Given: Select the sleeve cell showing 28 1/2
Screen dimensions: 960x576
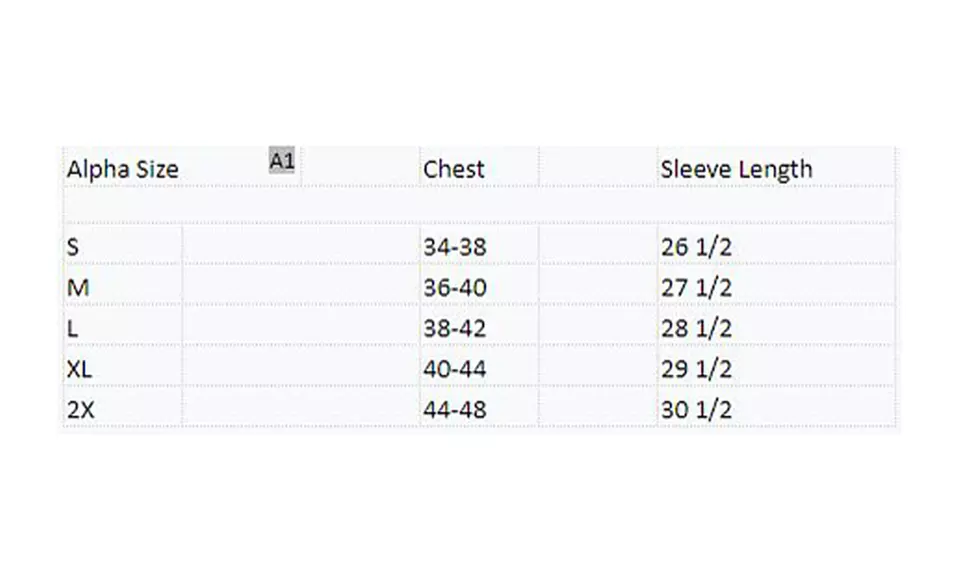Looking at the screenshot, I should (x=696, y=328).
